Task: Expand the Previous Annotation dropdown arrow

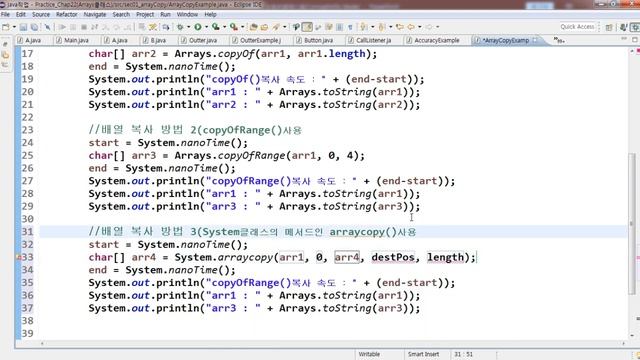Action: tap(391, 27)
